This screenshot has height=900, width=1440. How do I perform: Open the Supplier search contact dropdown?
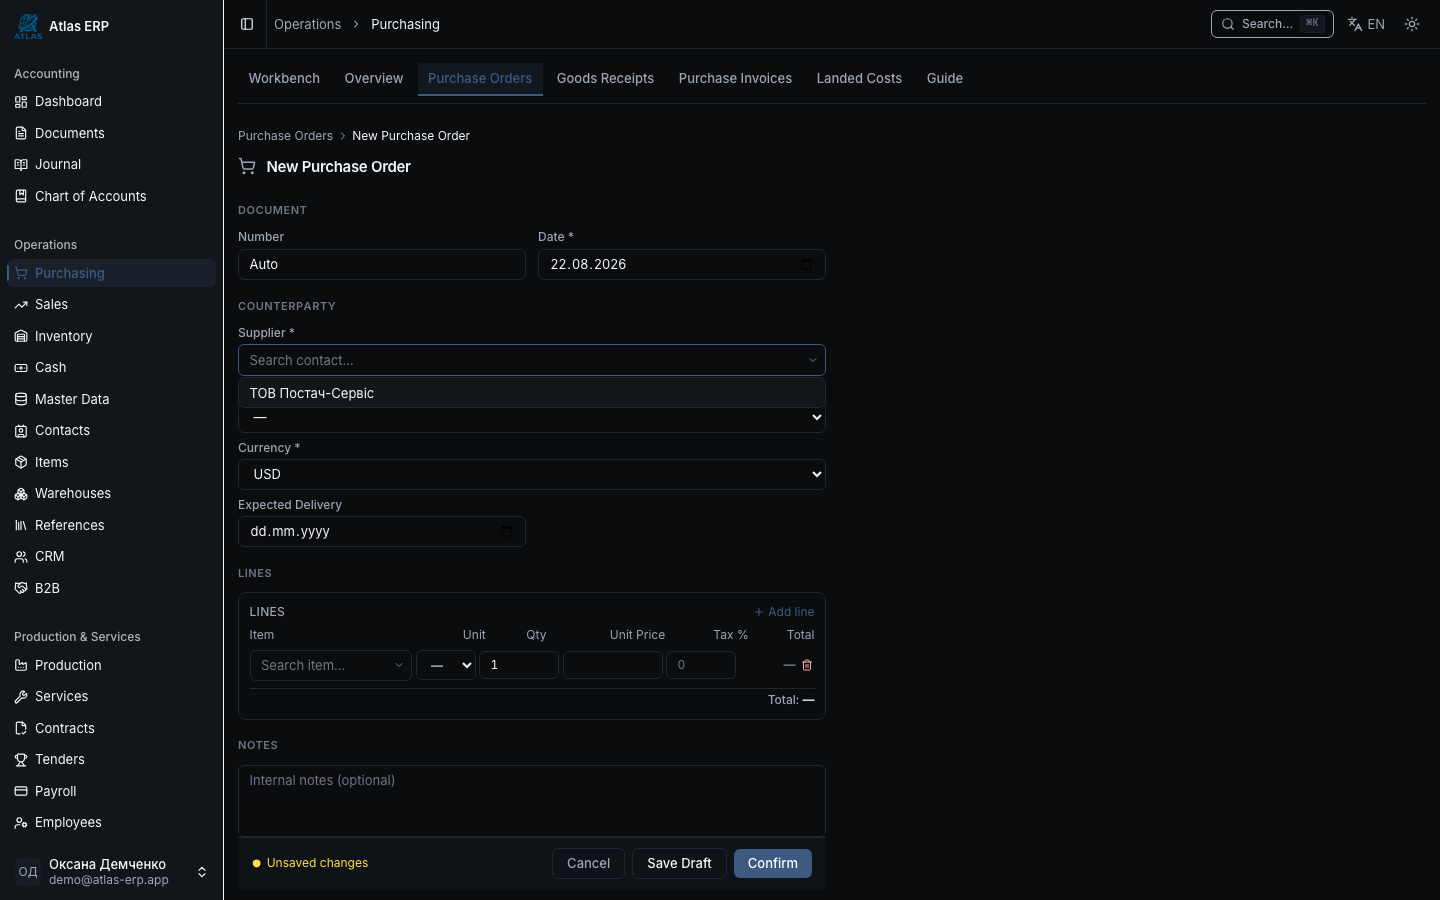point(532,360)
